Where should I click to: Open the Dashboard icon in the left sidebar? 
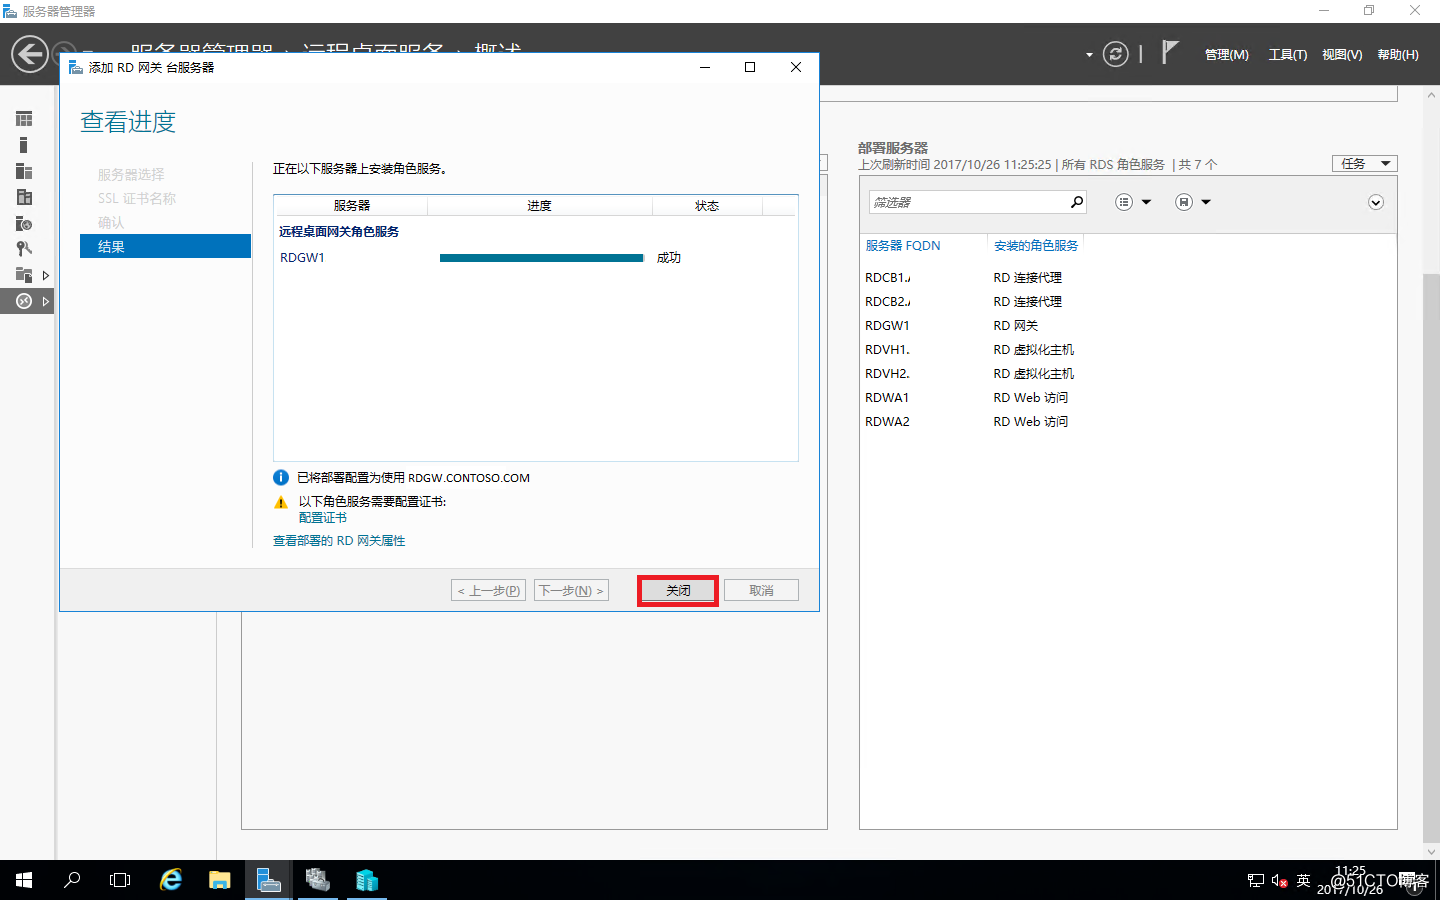click(x=24, y=119)
